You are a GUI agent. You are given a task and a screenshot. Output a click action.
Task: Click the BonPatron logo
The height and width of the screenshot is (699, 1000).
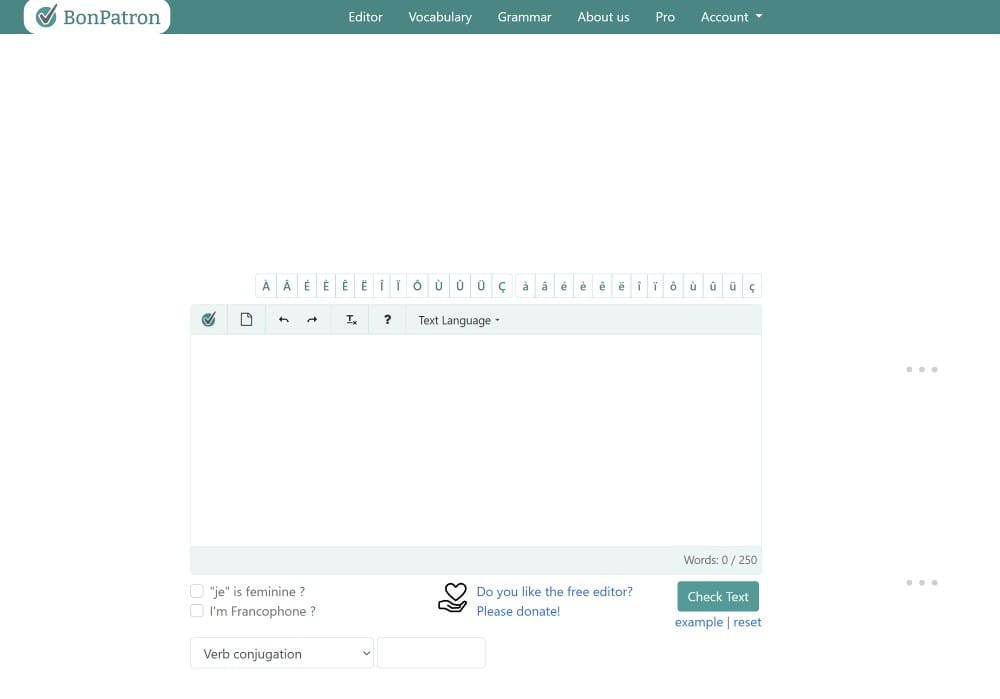[x=97, y=17]
